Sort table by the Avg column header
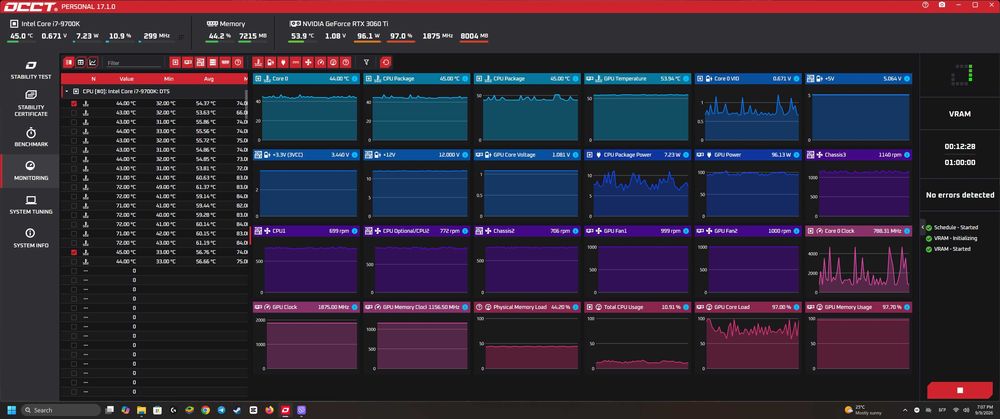Screen dimensions: 1000x419 pos(209,79)
